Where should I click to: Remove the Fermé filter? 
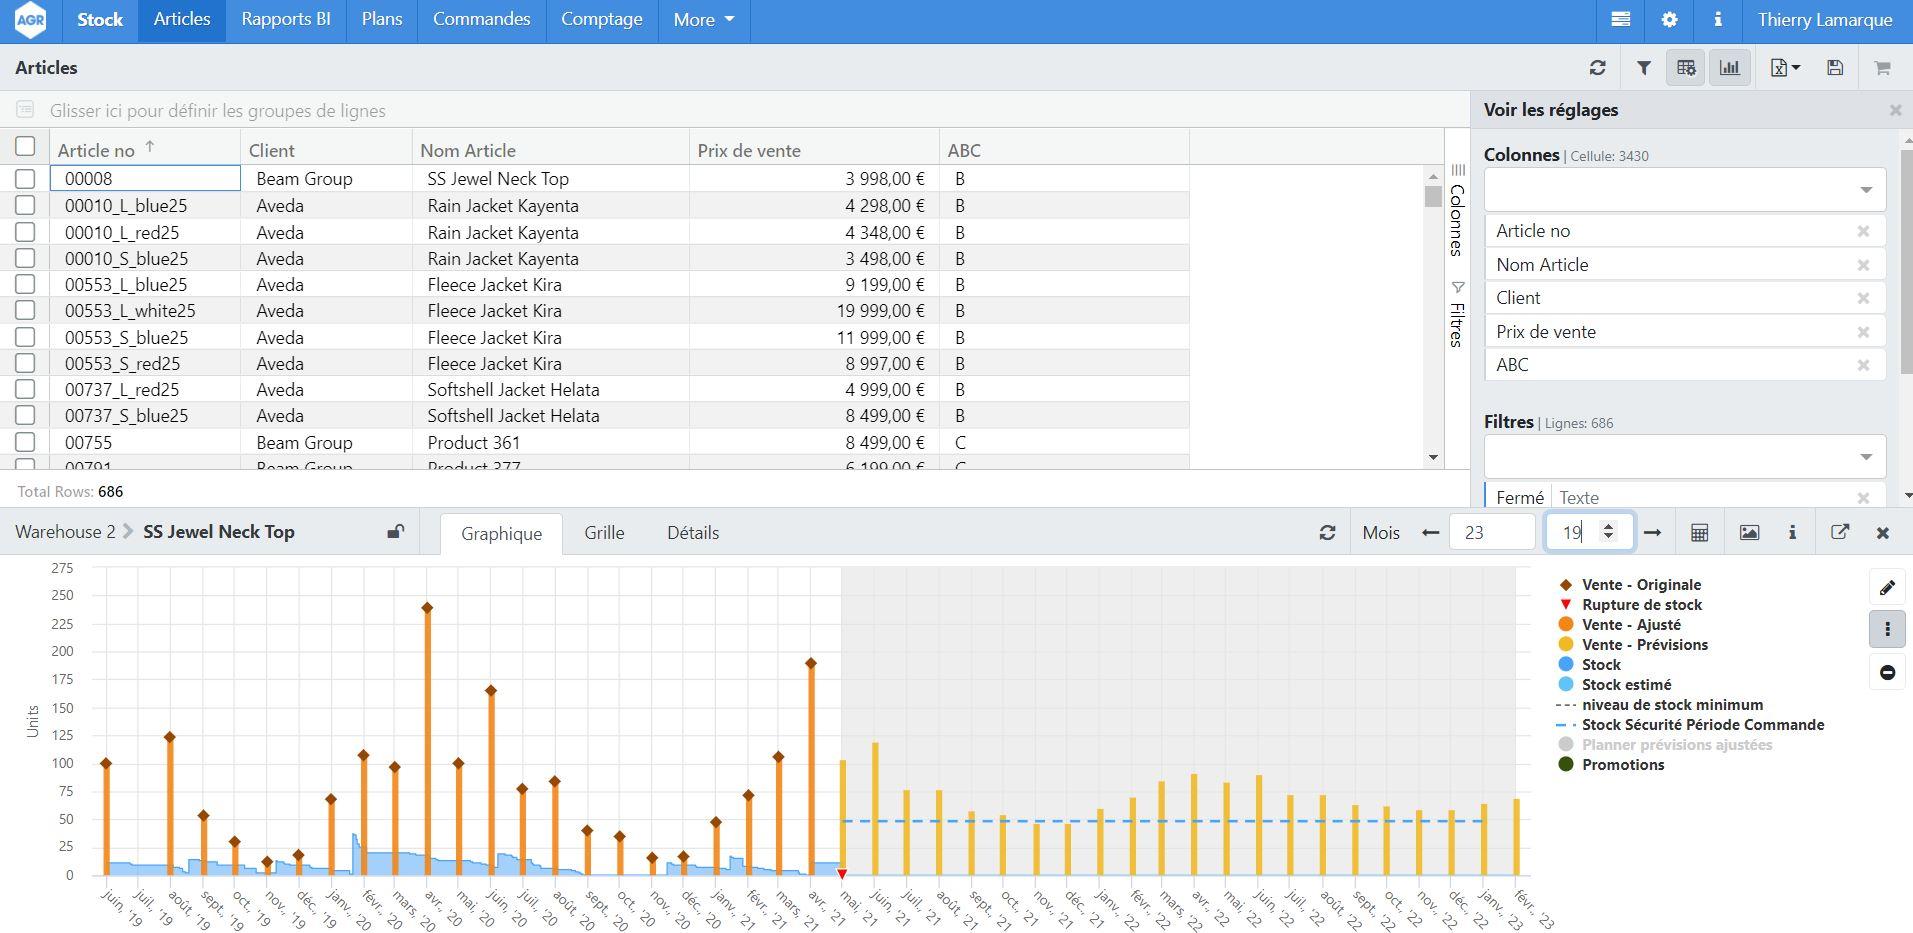pos(1863,497)
